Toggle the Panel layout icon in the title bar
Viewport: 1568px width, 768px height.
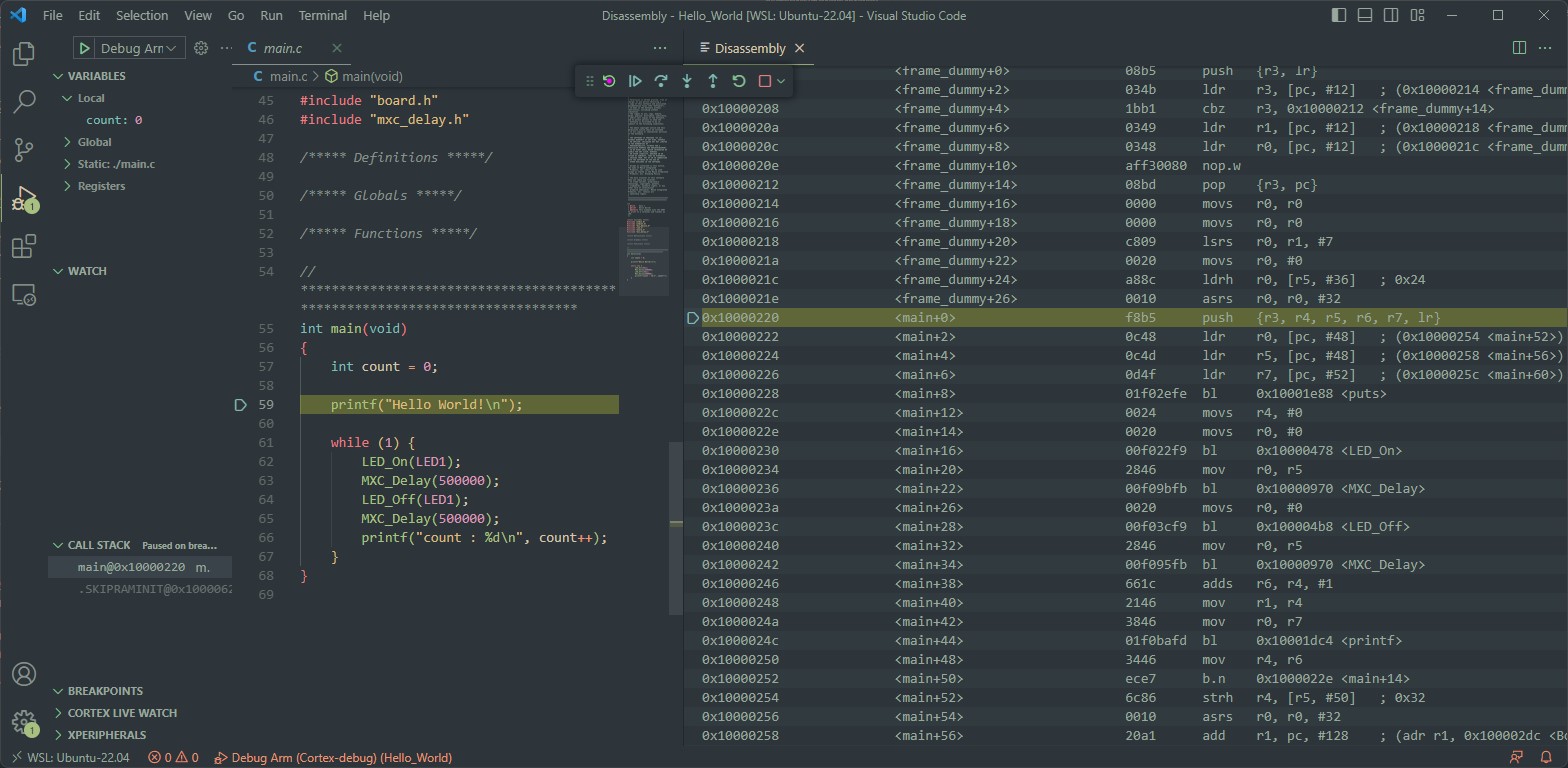(x=1365, y=15)
